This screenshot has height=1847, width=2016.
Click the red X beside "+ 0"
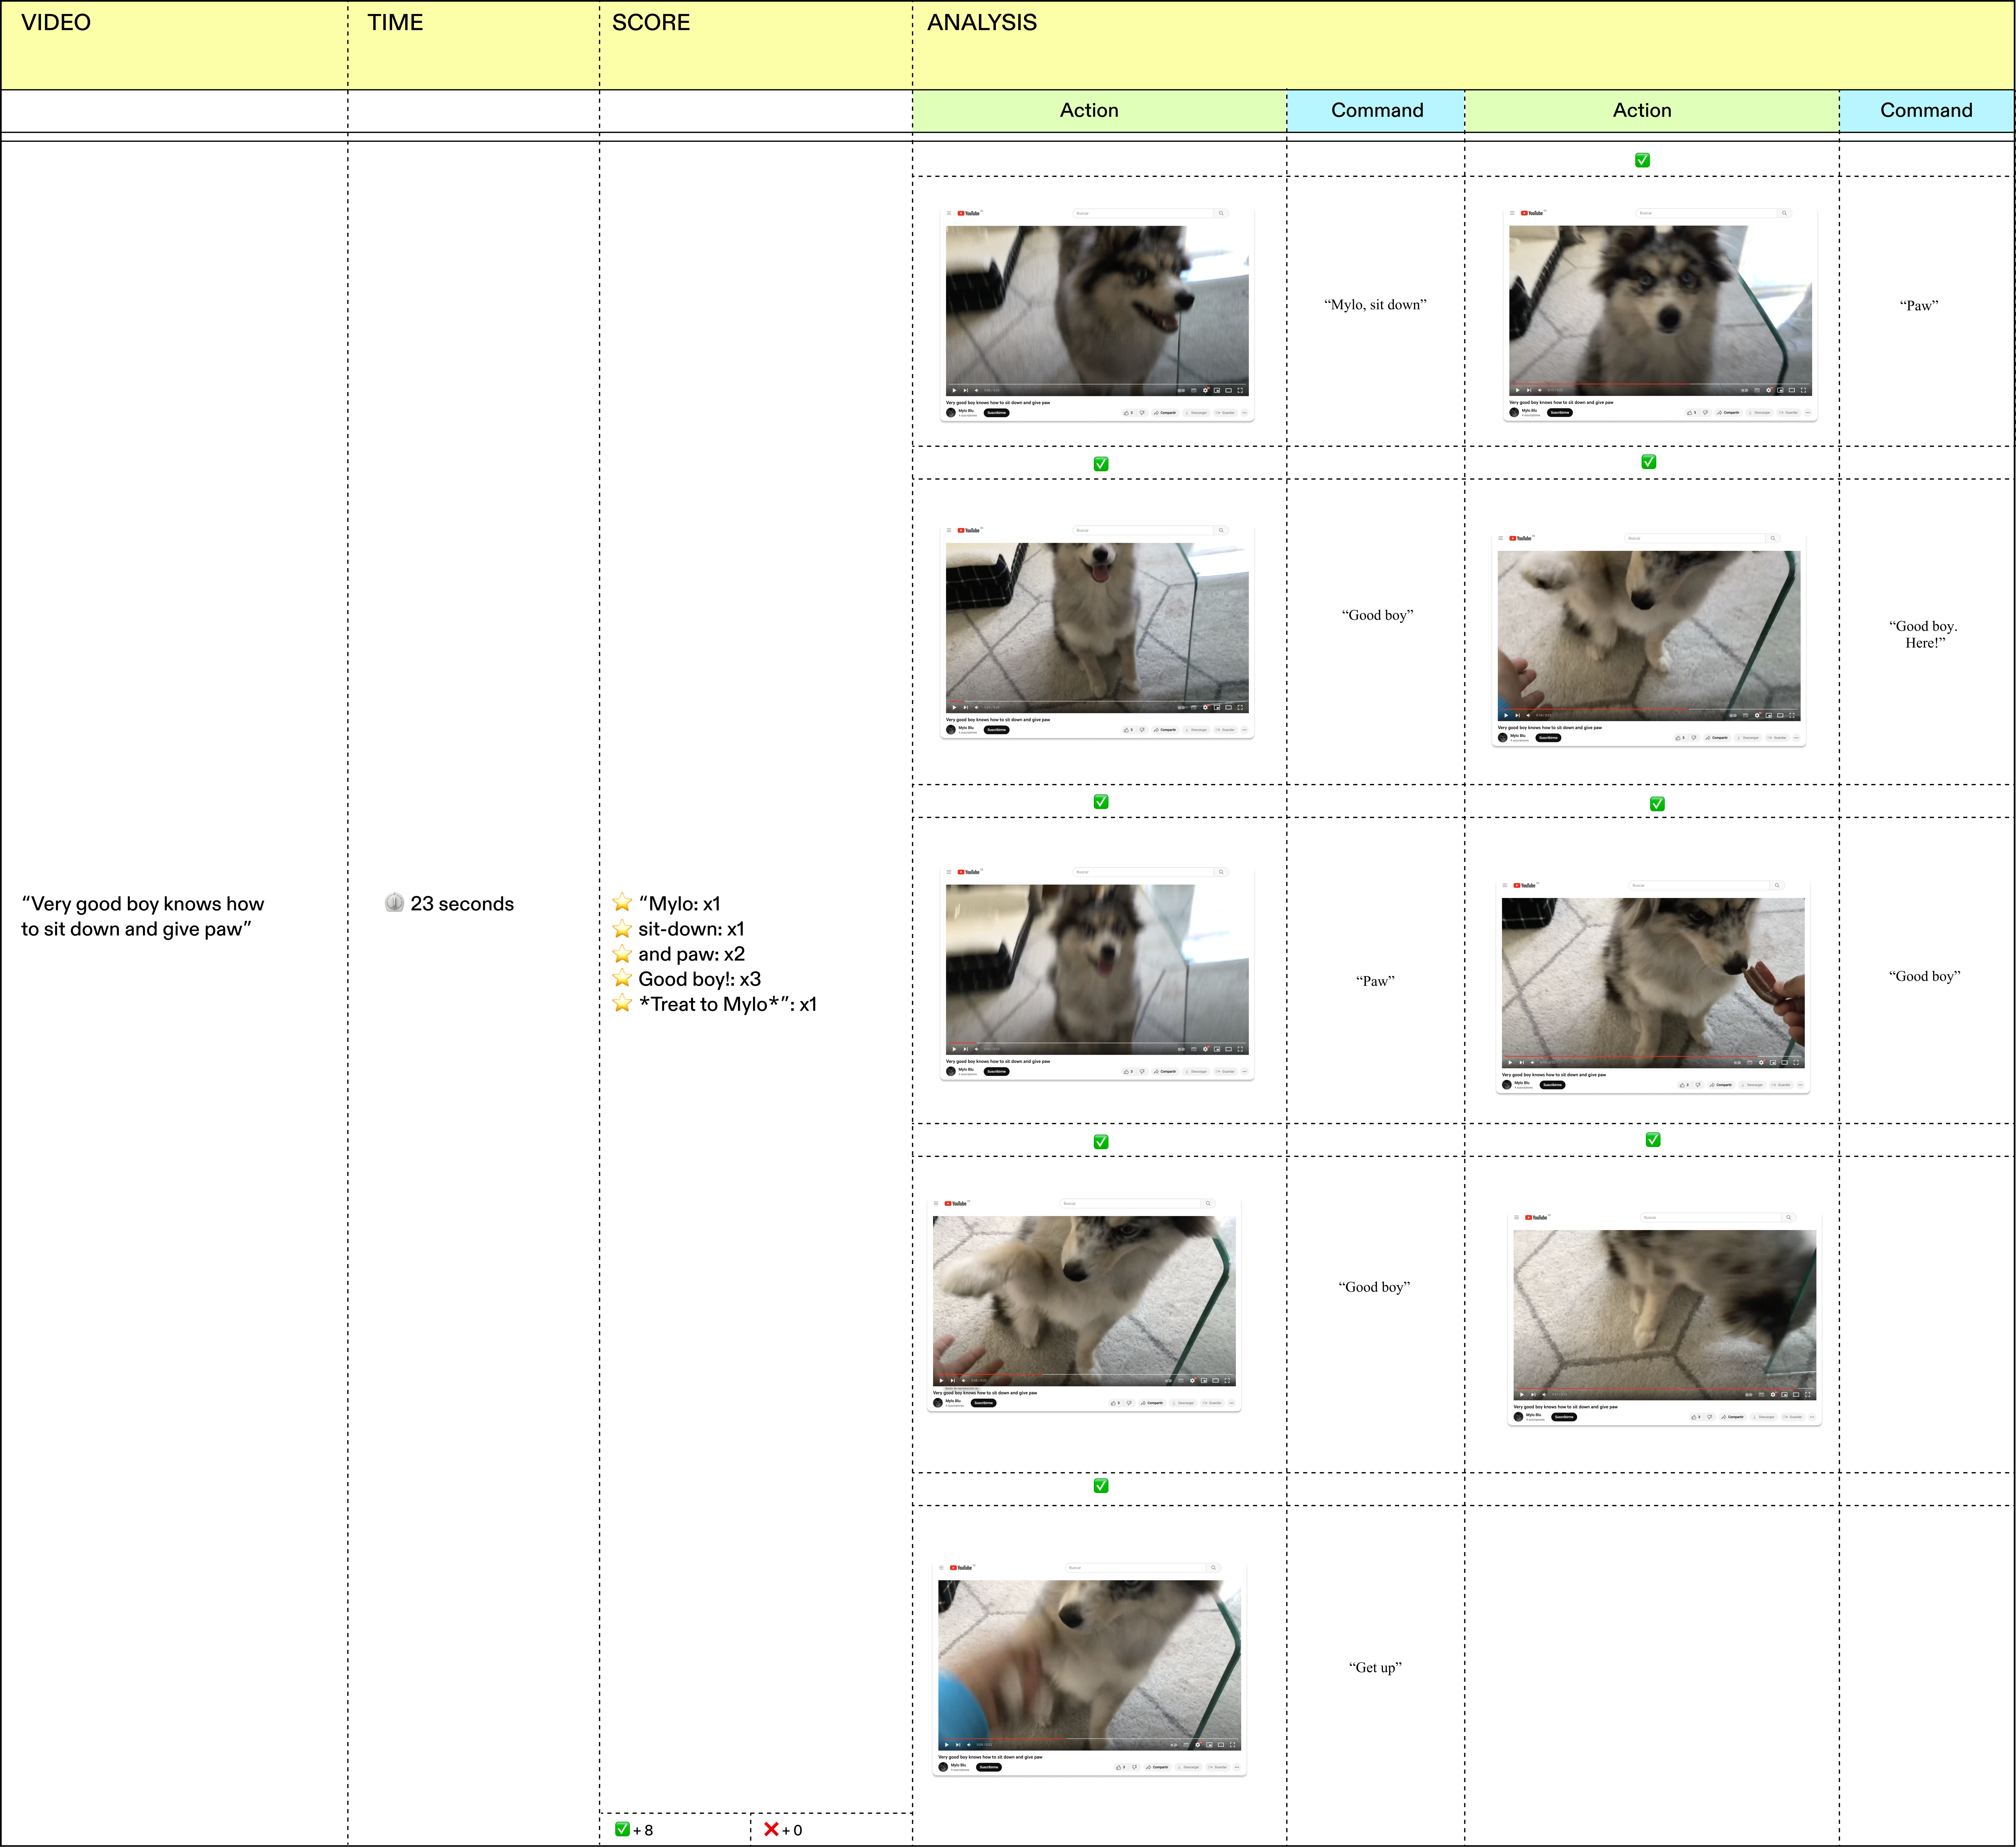coord(771,1829)
